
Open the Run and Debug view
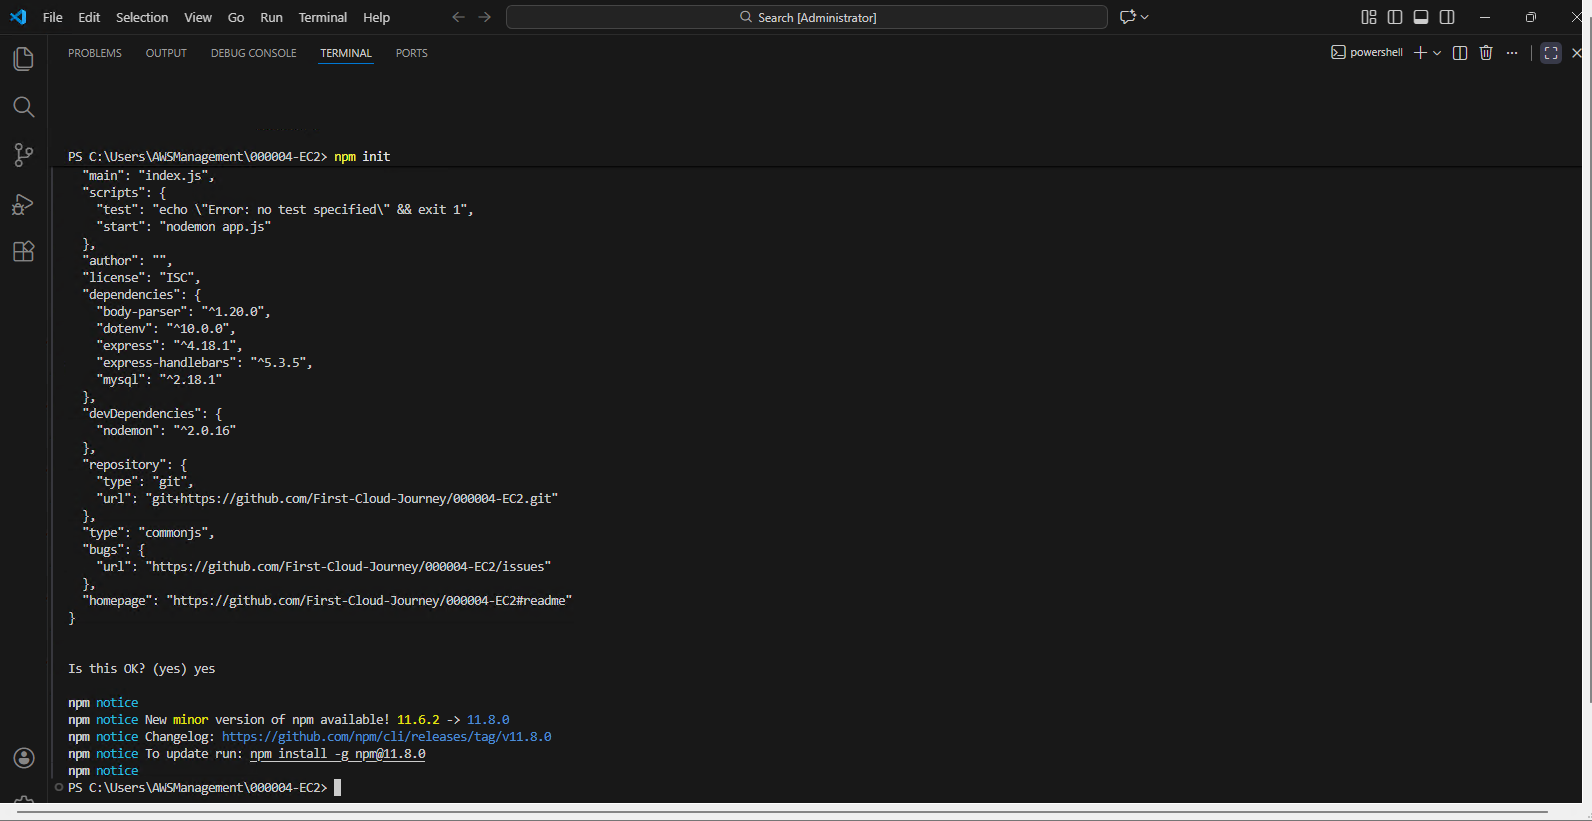tap(23, 204)
